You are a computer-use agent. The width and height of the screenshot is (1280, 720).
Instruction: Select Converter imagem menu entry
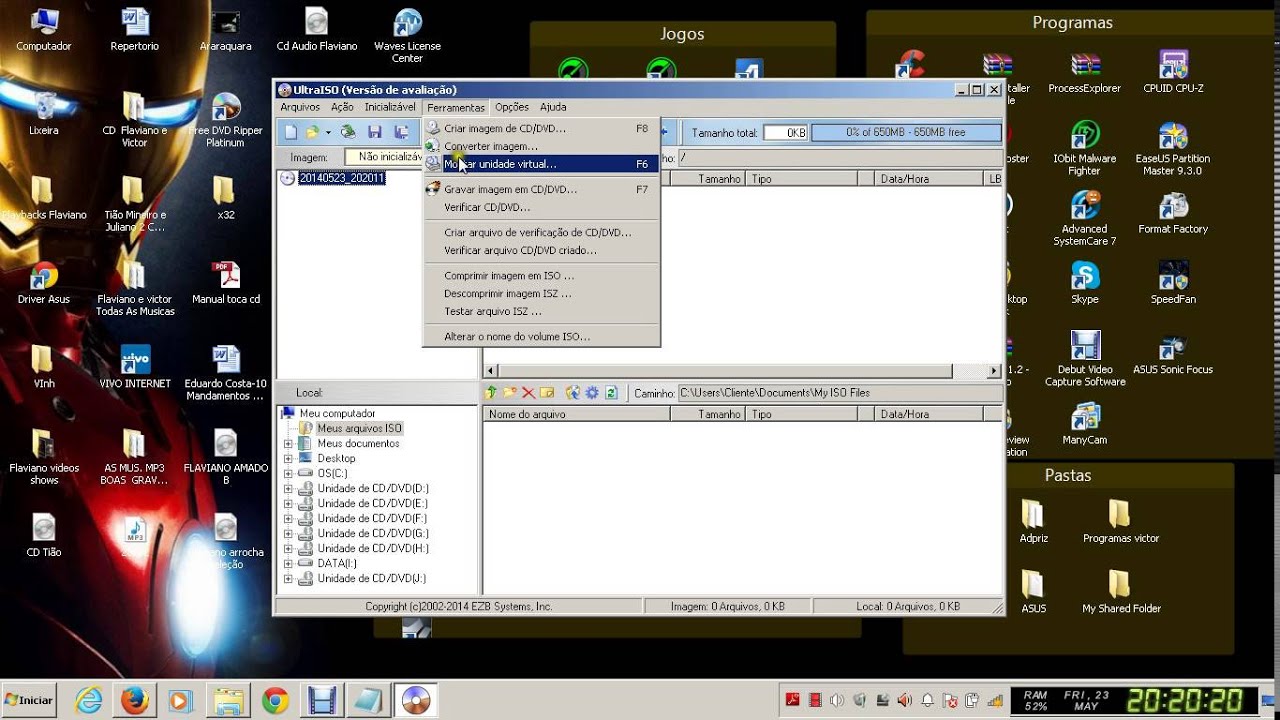tap(541, 146)
